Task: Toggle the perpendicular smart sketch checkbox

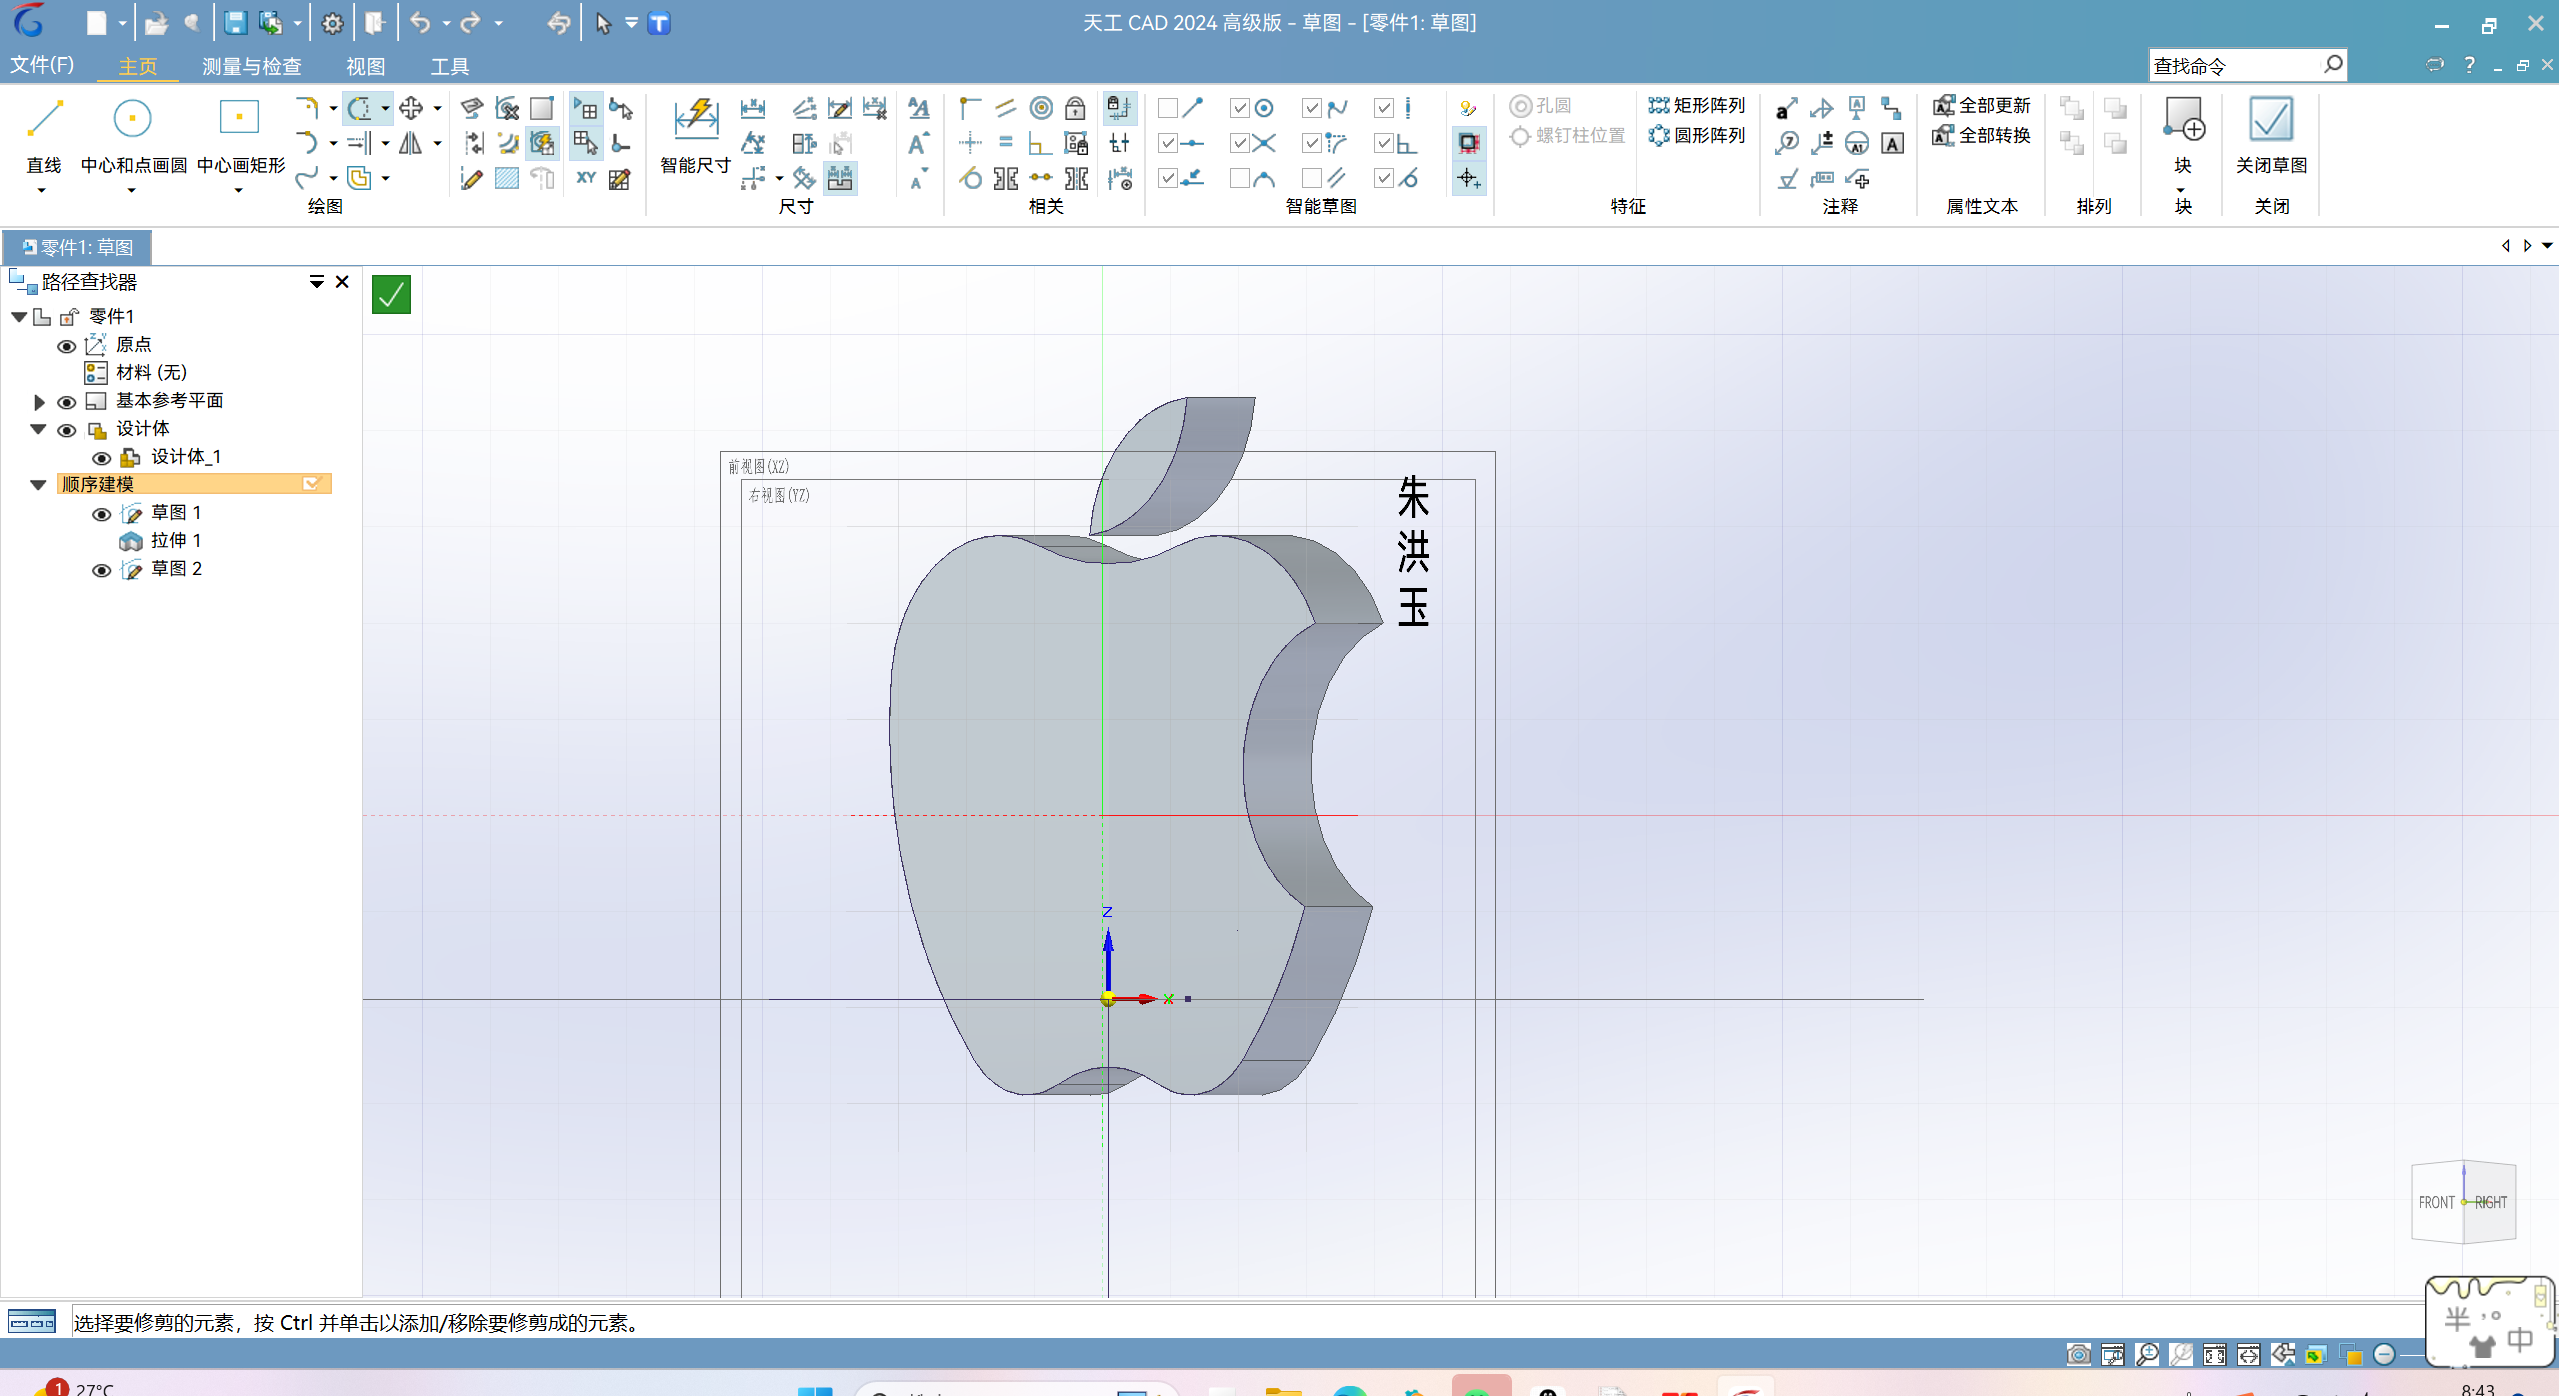Action: pyautogui.click(x=1383, y=143)
